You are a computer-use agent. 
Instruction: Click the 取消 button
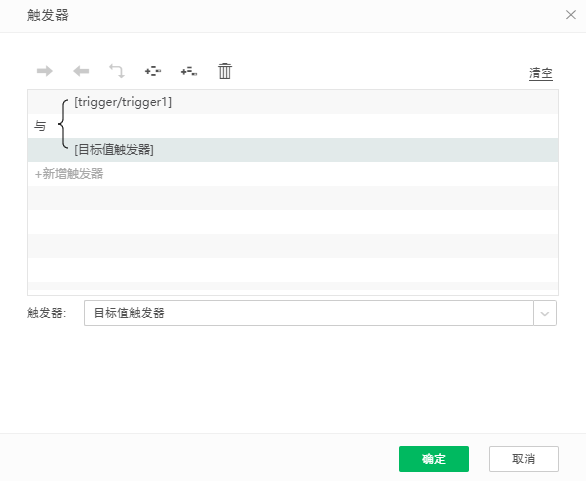click(x=524, y=459)
